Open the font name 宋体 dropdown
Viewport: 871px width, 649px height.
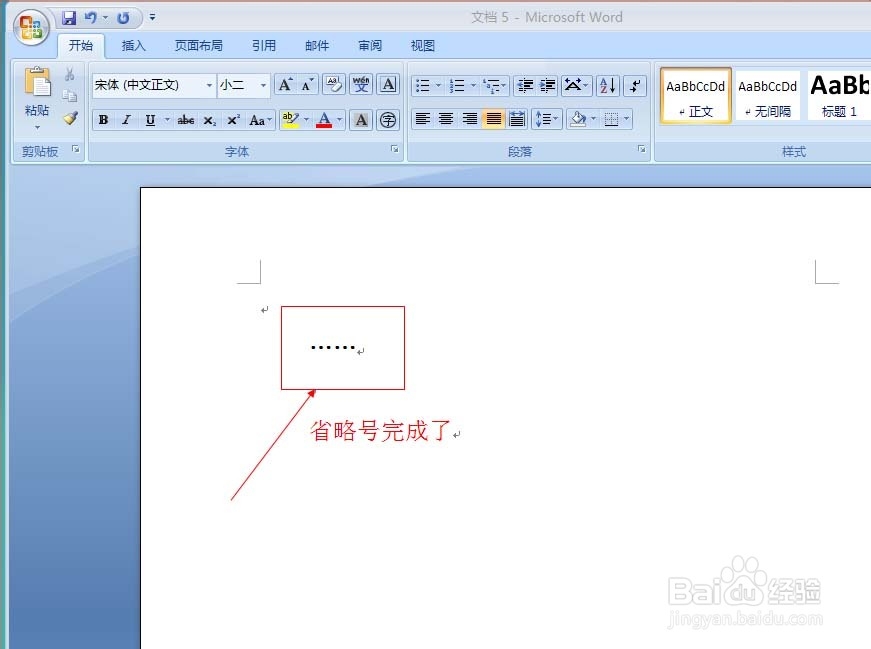pos(209,85)
